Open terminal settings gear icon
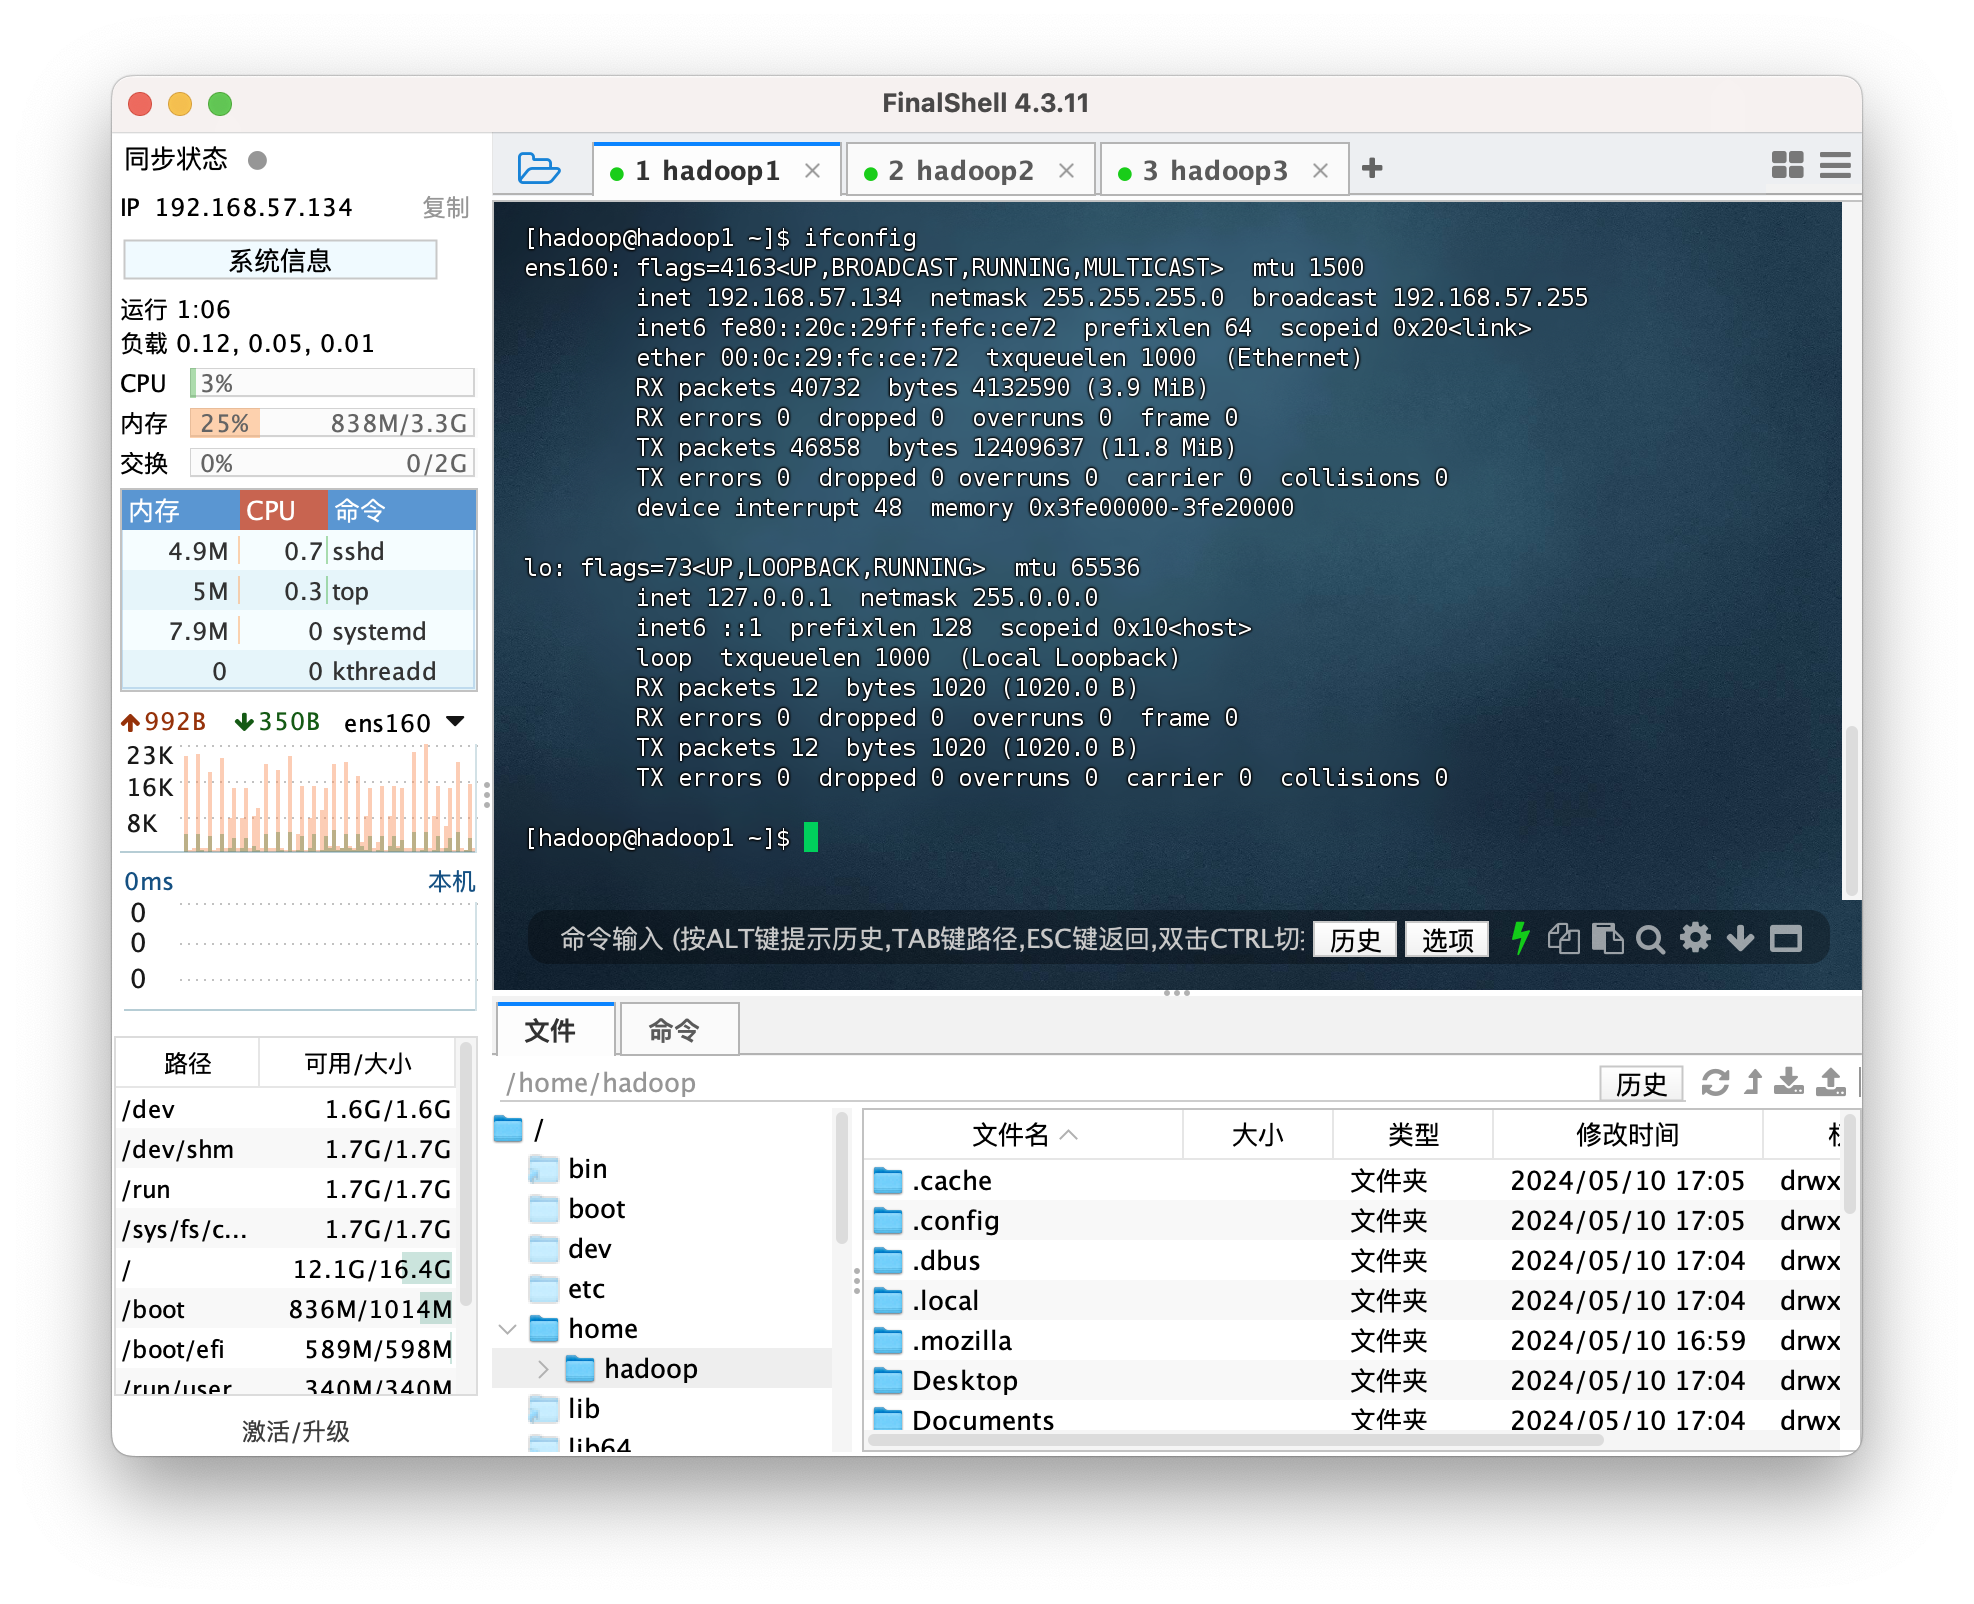Screen dimensions: 1974x1604 point(1695,938)
